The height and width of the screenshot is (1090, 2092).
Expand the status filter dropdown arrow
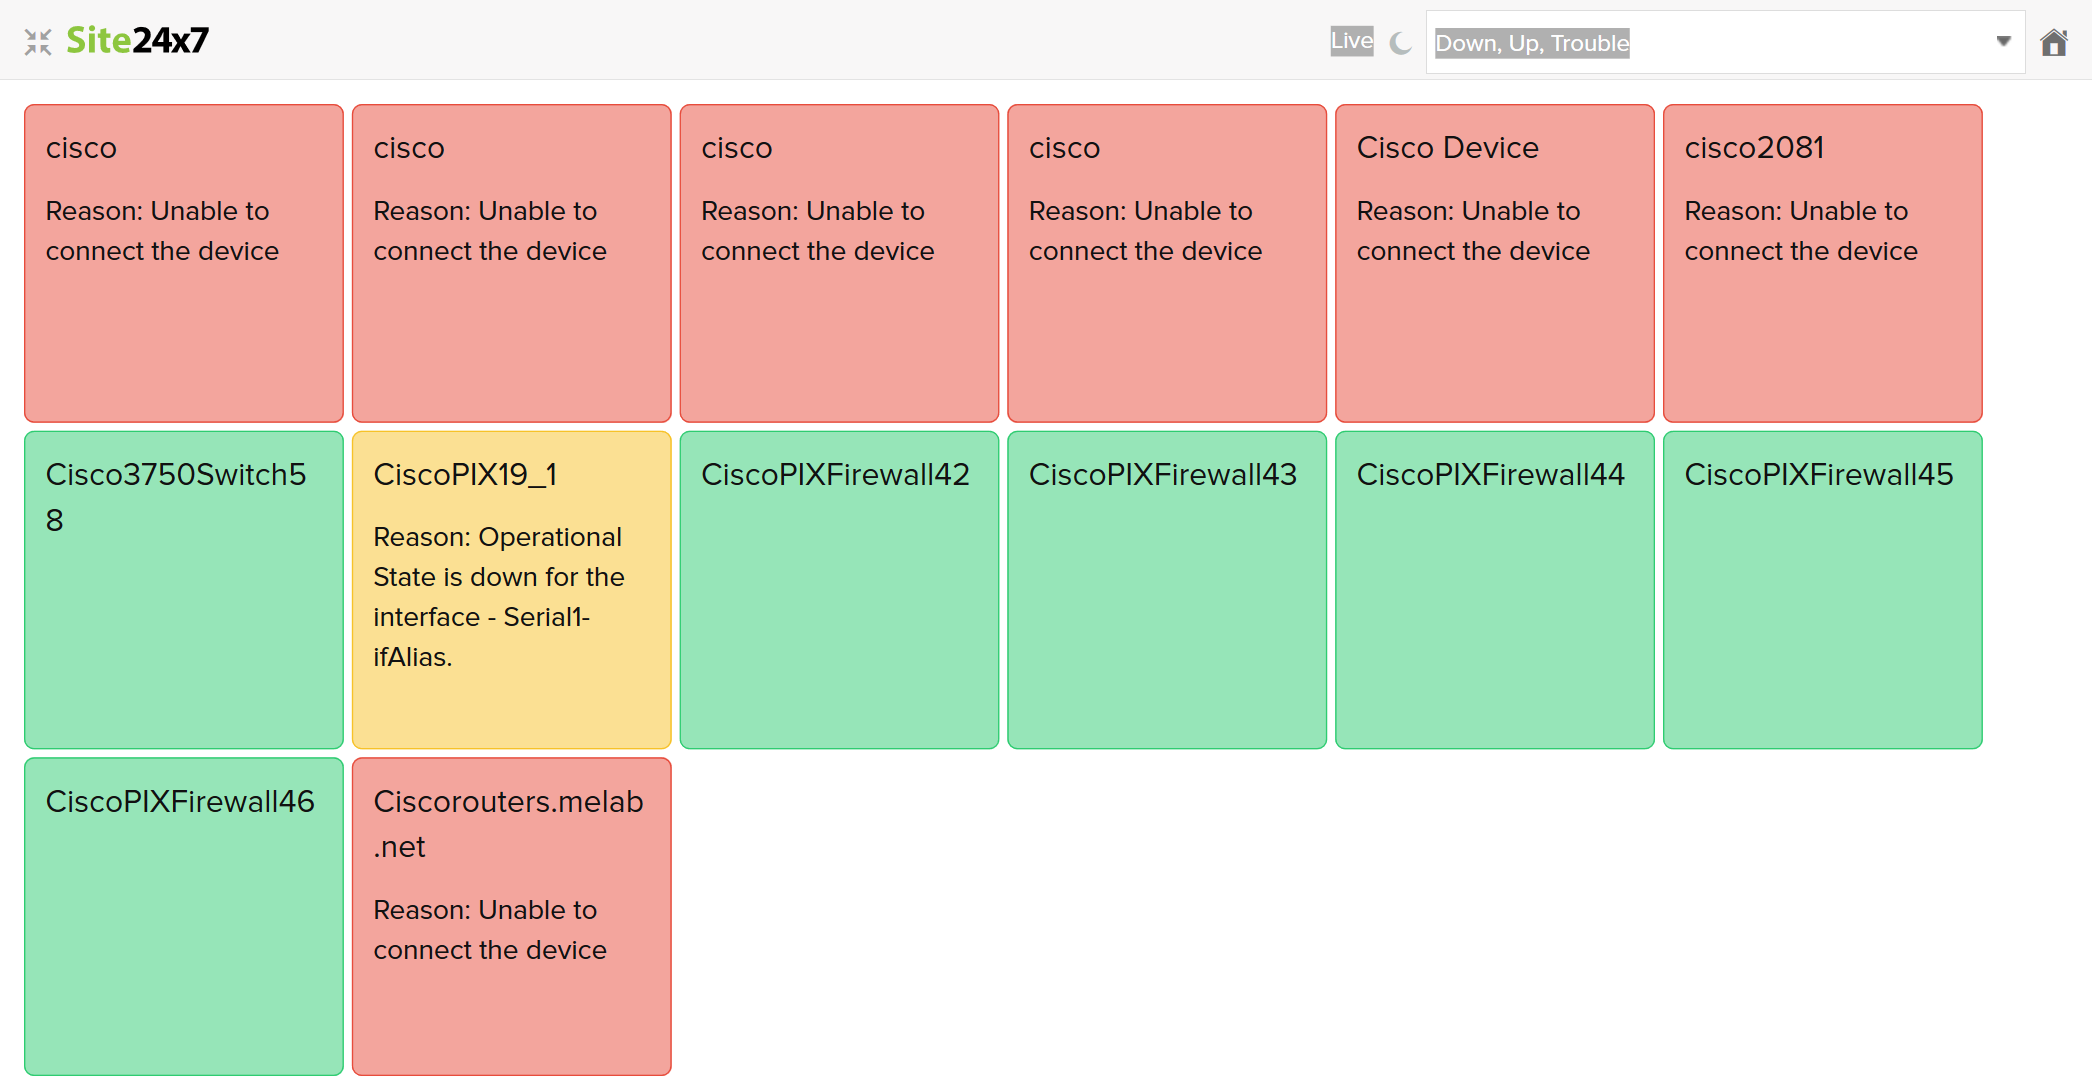2003,42
